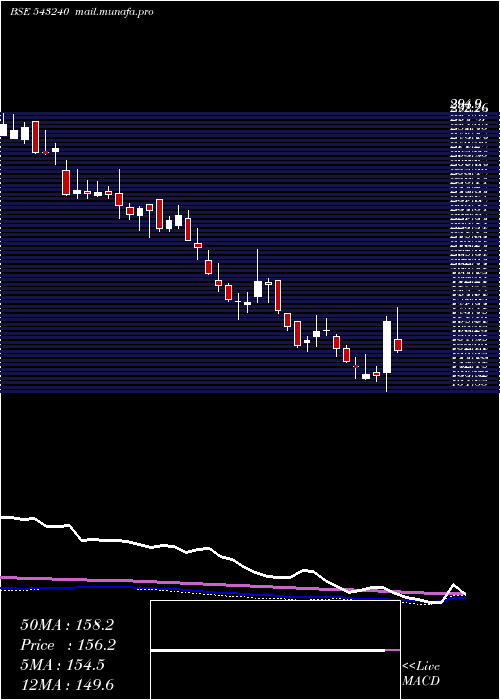Screen dimensions: 500x700
Task: Click the '<<Live' label
Action: (x=421, y=666)
